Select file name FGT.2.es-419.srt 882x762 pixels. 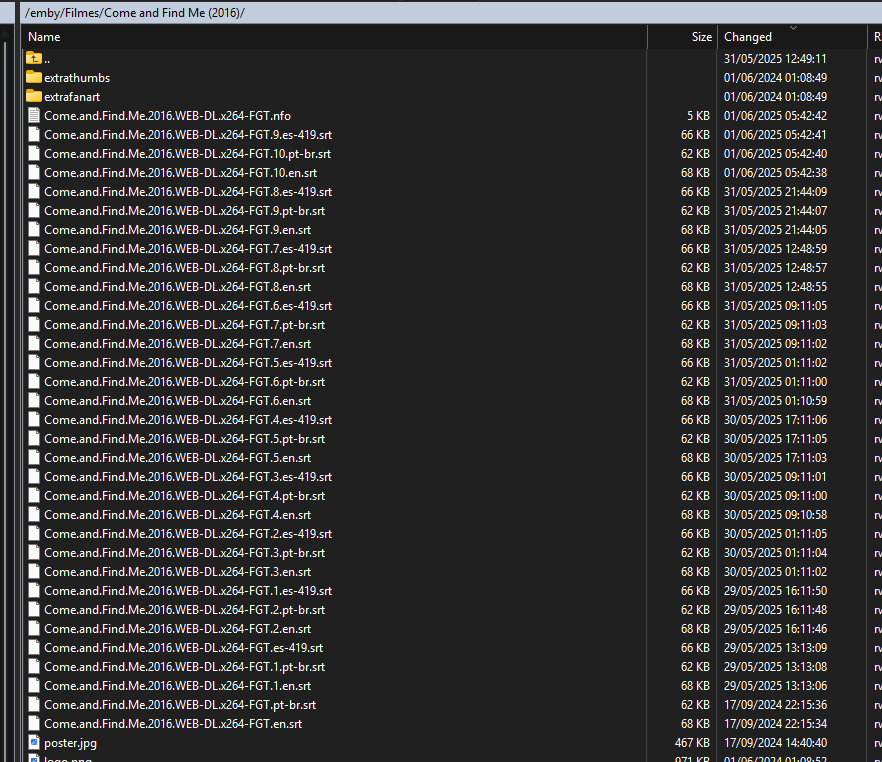[x=188, y=534]
